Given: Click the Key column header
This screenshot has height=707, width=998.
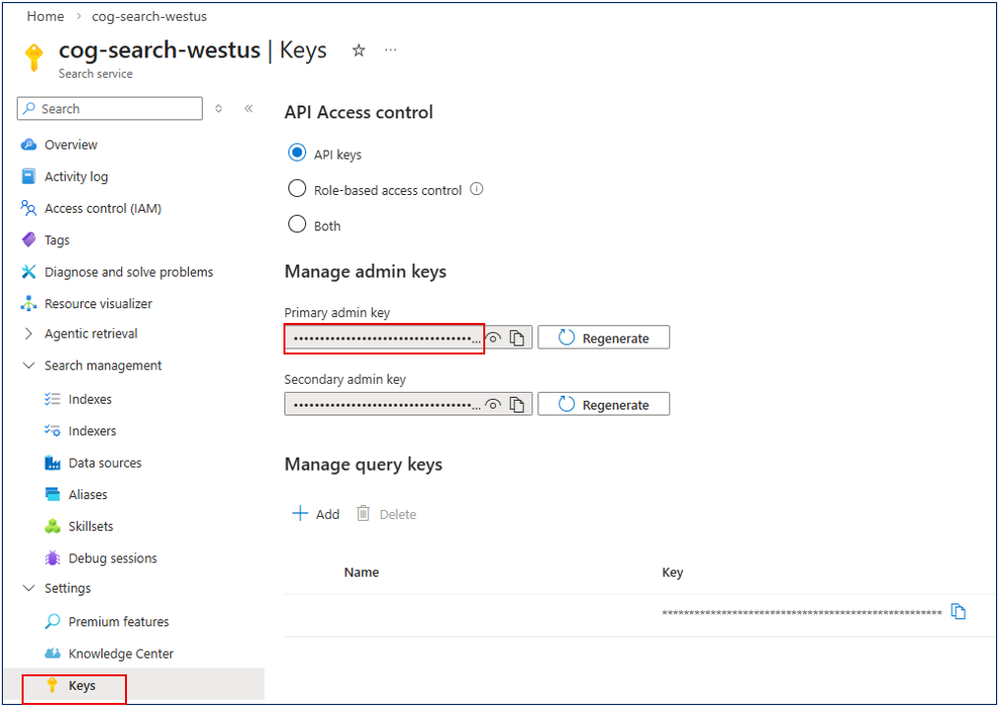Looking at the screenshot, I should [672, 572].
